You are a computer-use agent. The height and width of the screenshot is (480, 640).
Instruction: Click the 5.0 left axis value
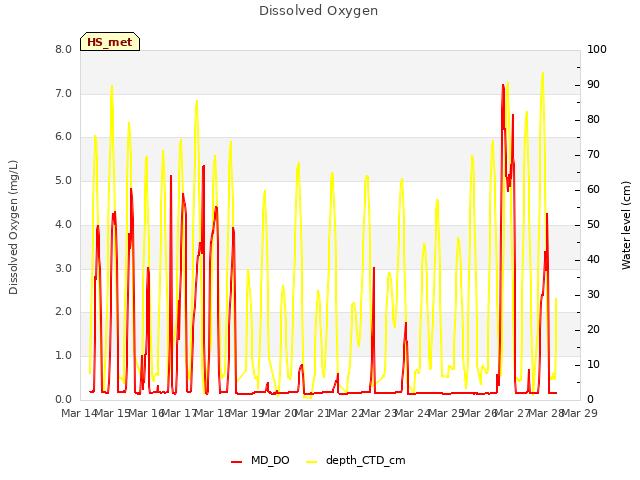63,180
